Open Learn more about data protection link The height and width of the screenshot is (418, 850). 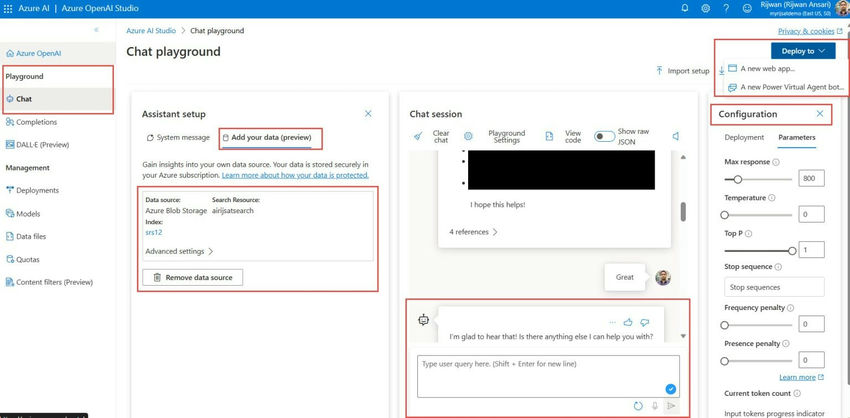click(x=295, y=175)
